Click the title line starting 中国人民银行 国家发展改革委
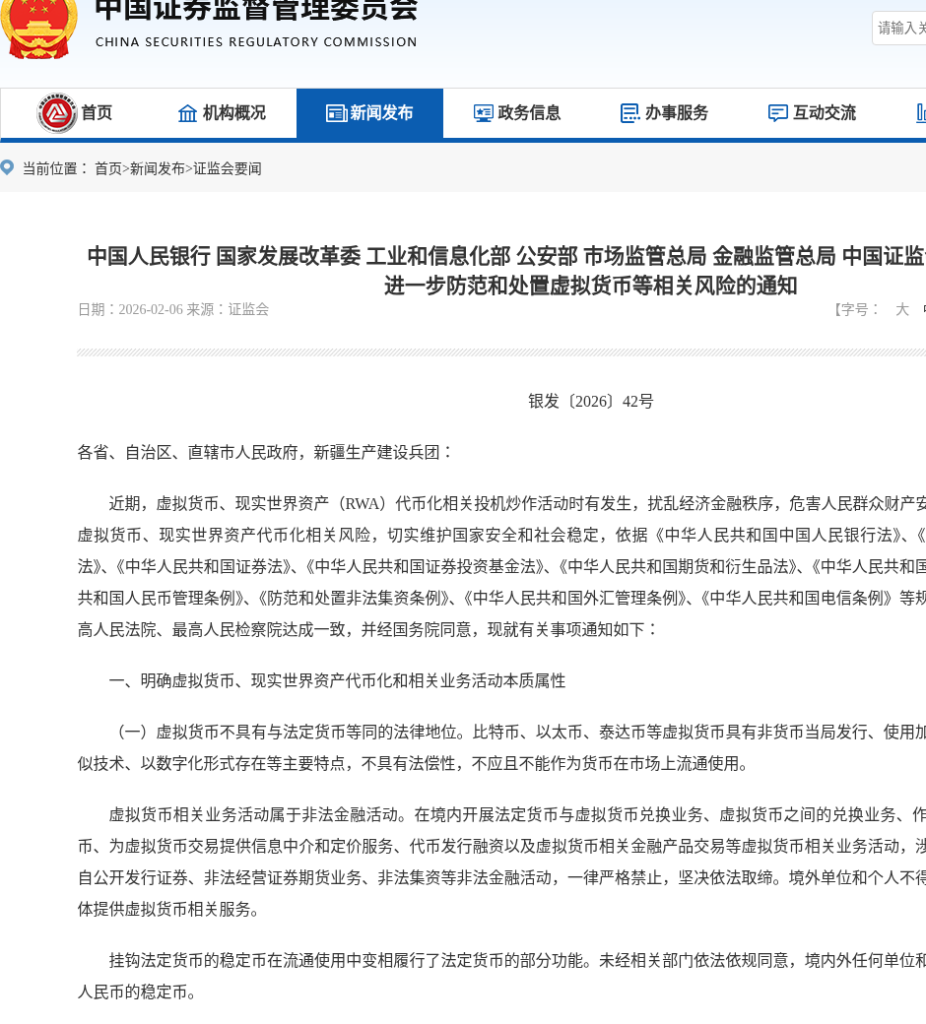 point(506,256)
